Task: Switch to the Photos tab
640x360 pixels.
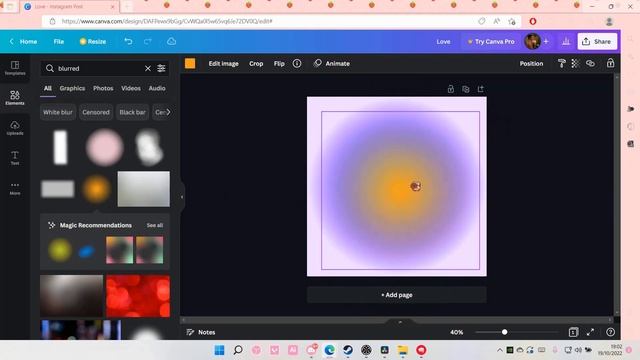Action: (103, 88)
